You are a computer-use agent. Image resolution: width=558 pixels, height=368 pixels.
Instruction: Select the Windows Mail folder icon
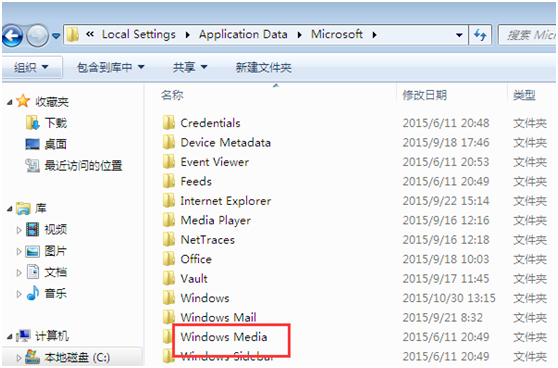169,317
